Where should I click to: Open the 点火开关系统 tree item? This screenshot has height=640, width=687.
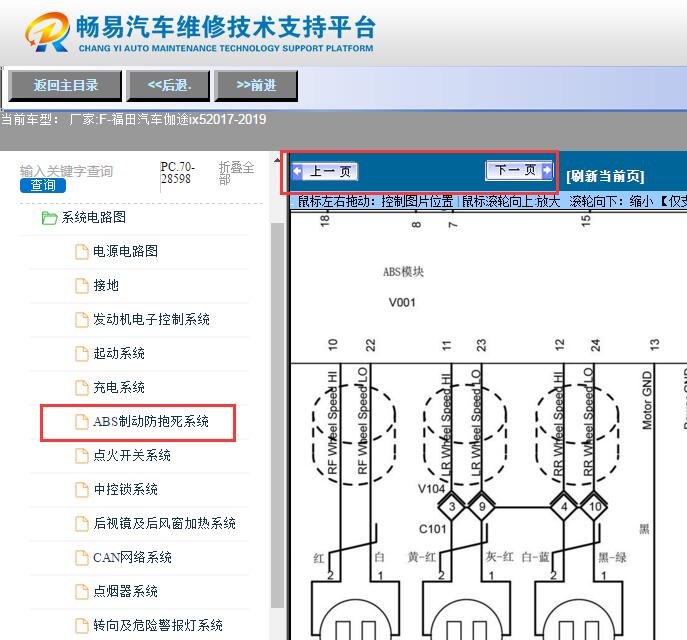pos(132,456)
